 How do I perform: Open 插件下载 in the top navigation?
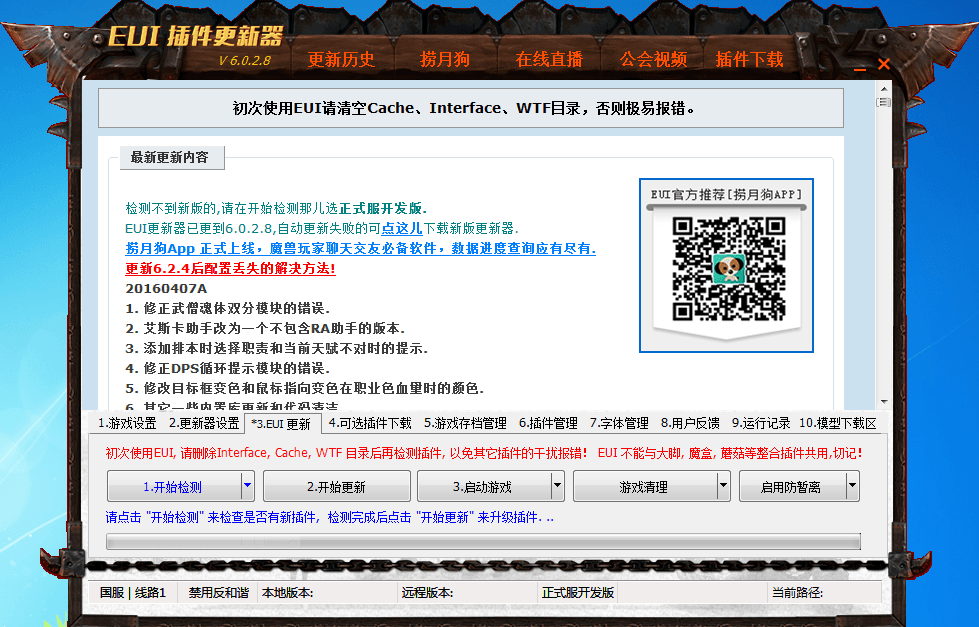click(x=749, y=59)
